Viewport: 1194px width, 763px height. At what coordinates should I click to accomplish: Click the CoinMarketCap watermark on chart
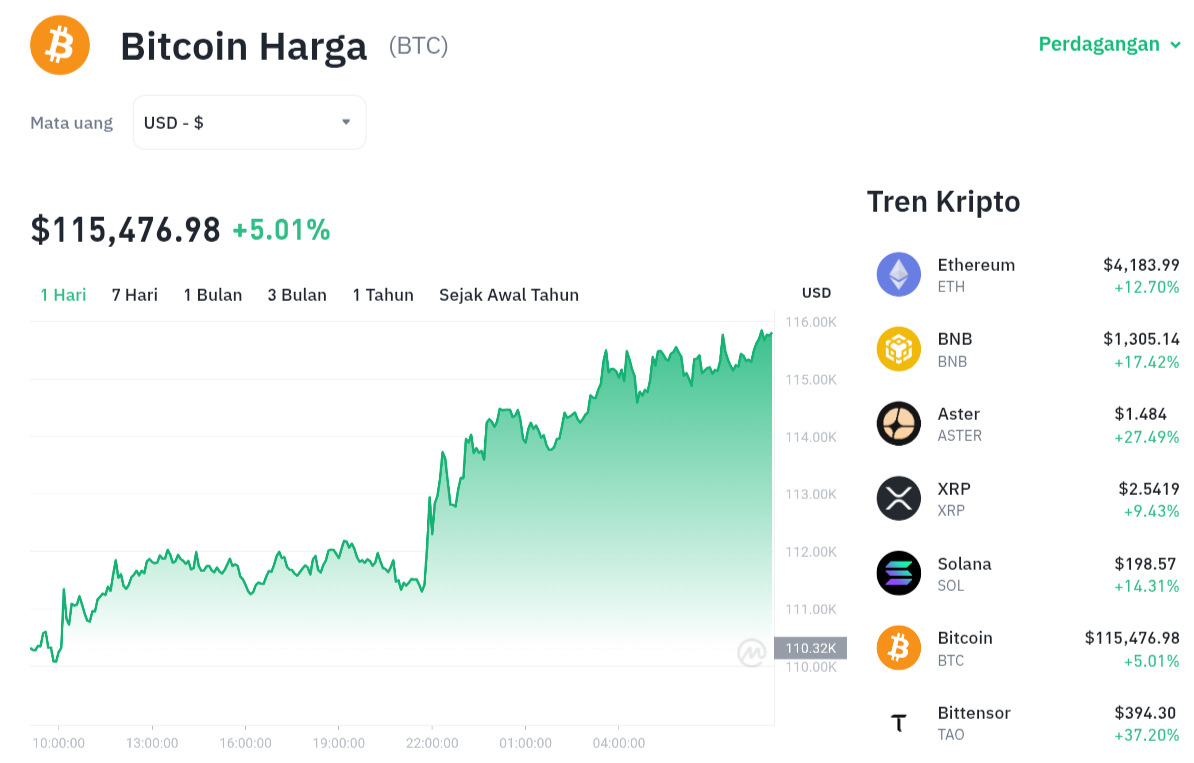[x=751, y=653]
